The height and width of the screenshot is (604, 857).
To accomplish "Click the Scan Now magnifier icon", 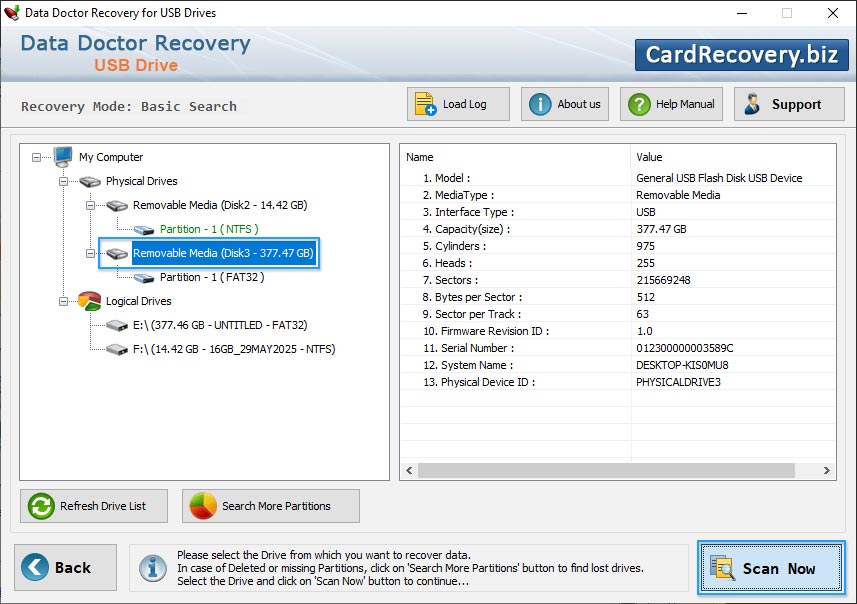I will [x=721, y=567].
